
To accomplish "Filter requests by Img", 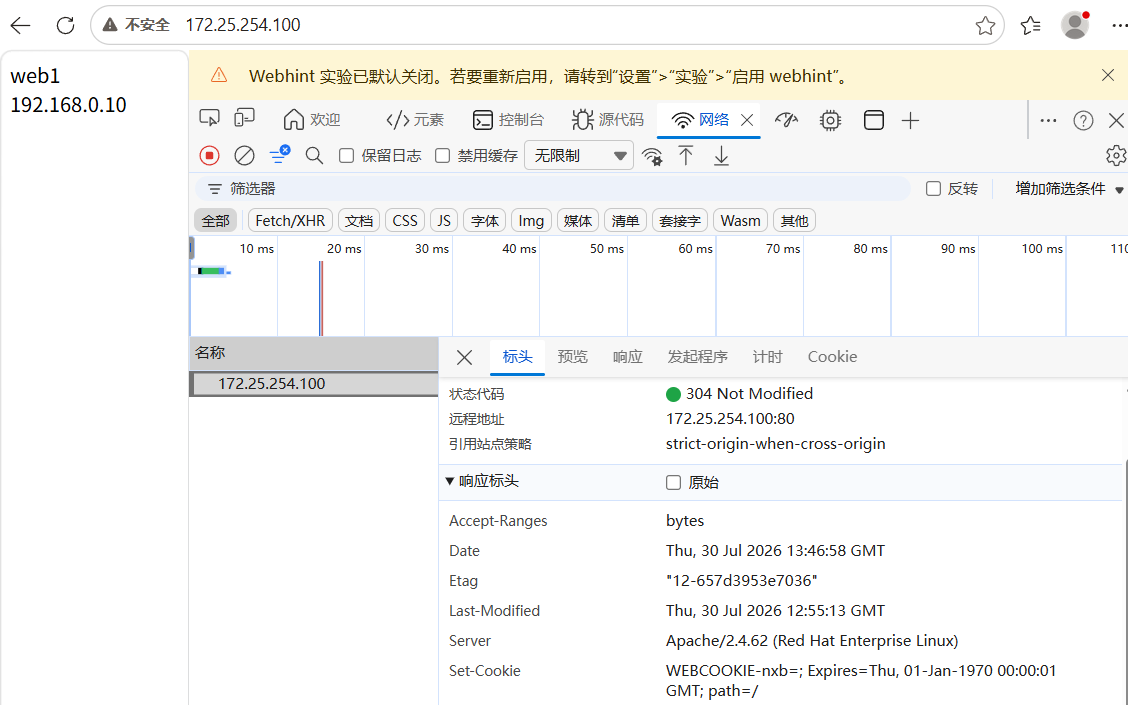I will click(531, 221).
